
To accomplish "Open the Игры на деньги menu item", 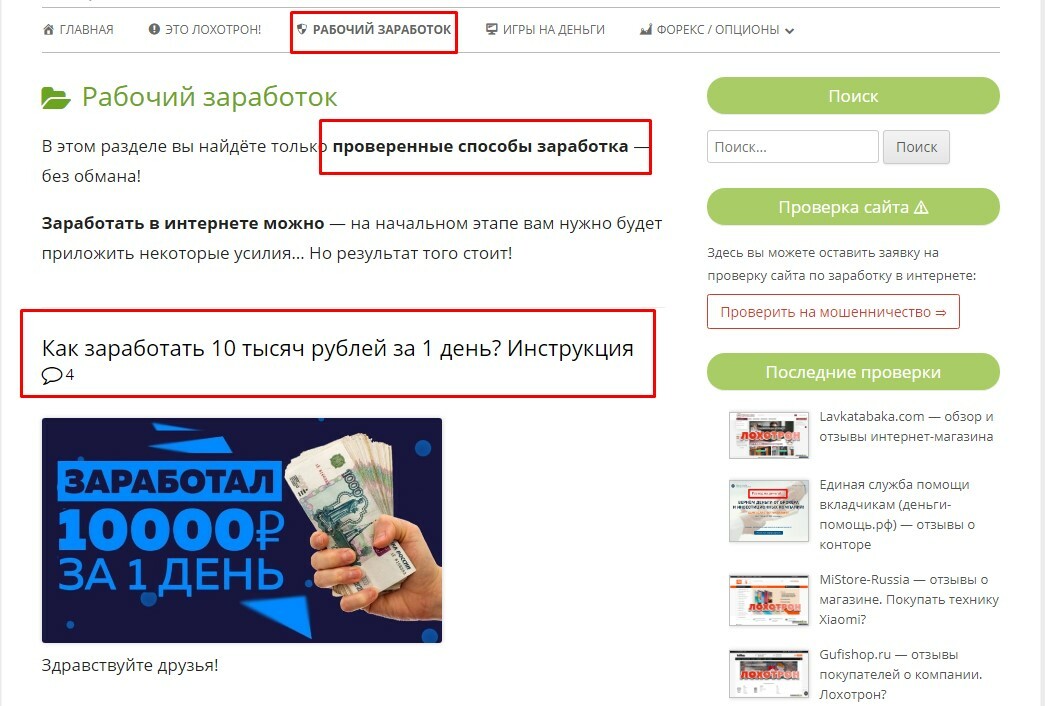I will pyautogui.click(x=545, y=29).
